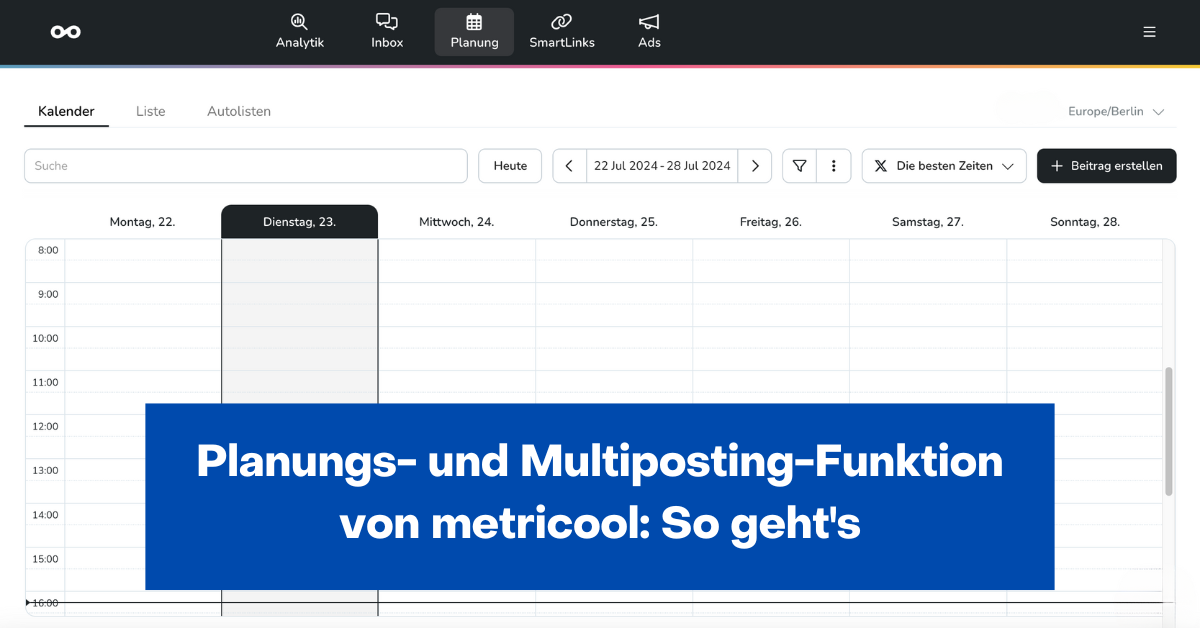
Task: Open the Ads section
Action: click(x=649, y=31)
